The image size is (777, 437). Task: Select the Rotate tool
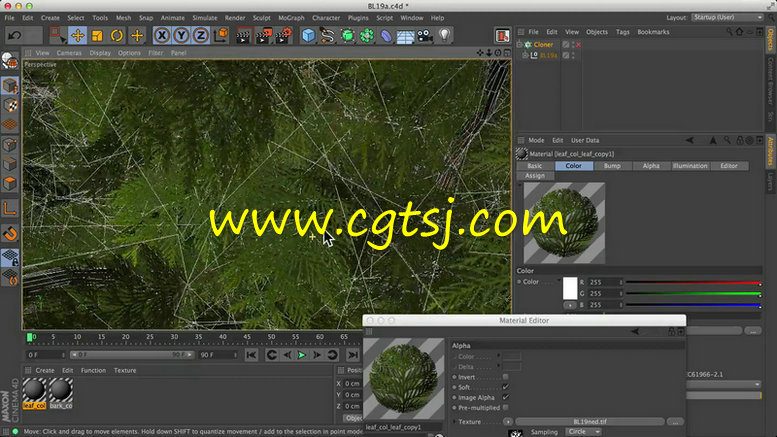pos(117,36)
